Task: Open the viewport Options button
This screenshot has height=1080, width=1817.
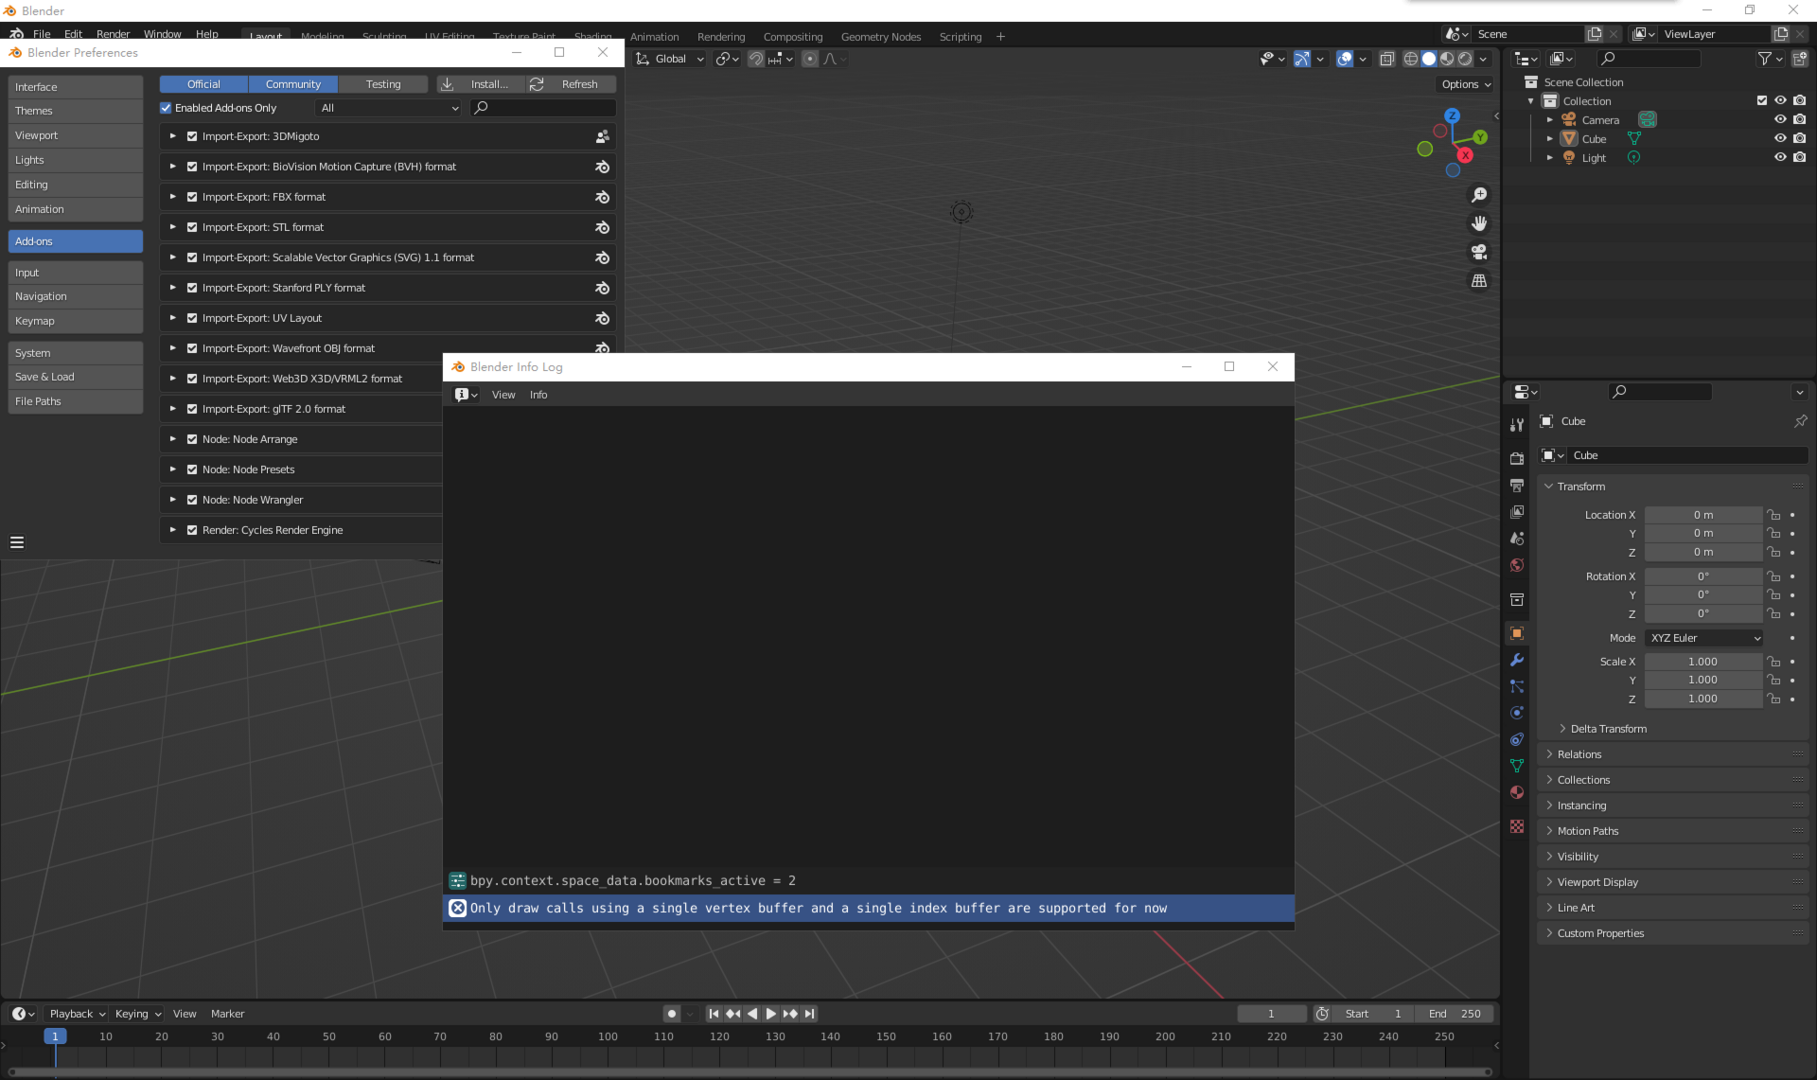Action: [x=1466, y=84]
